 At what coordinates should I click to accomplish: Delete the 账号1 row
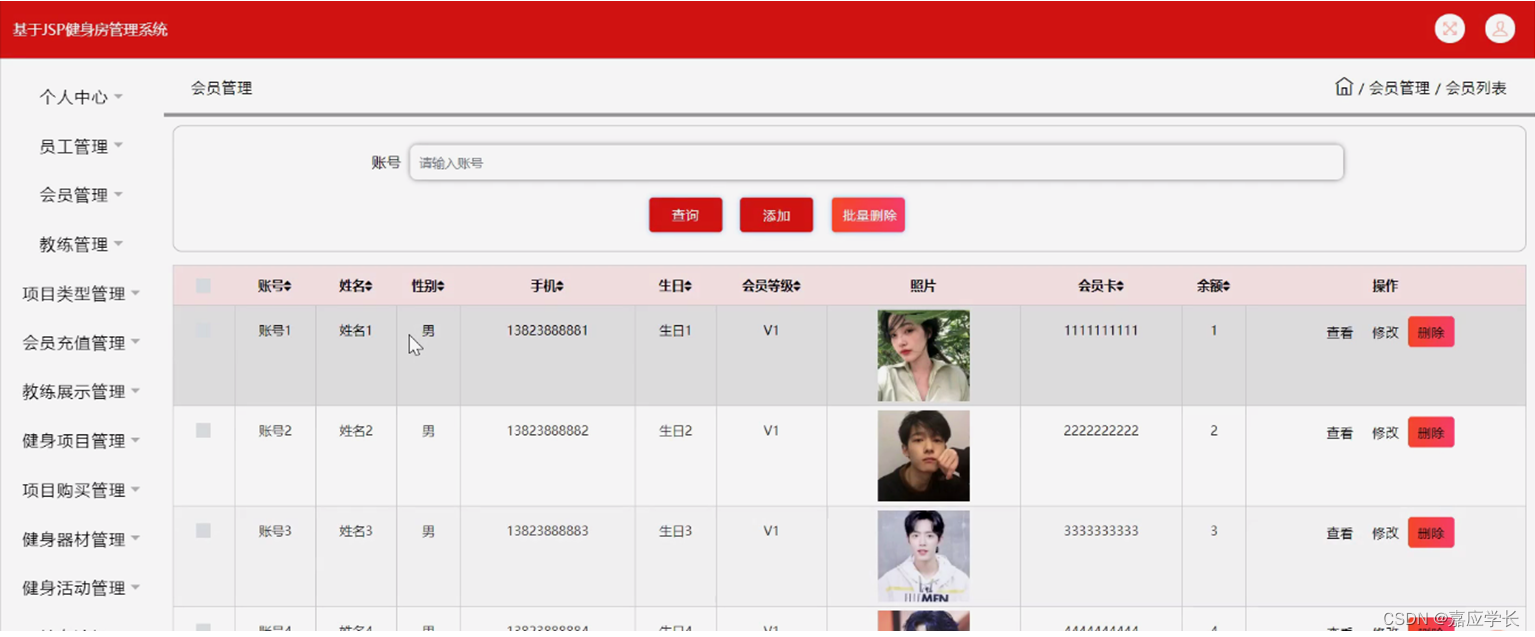(x=1431, y=332)
